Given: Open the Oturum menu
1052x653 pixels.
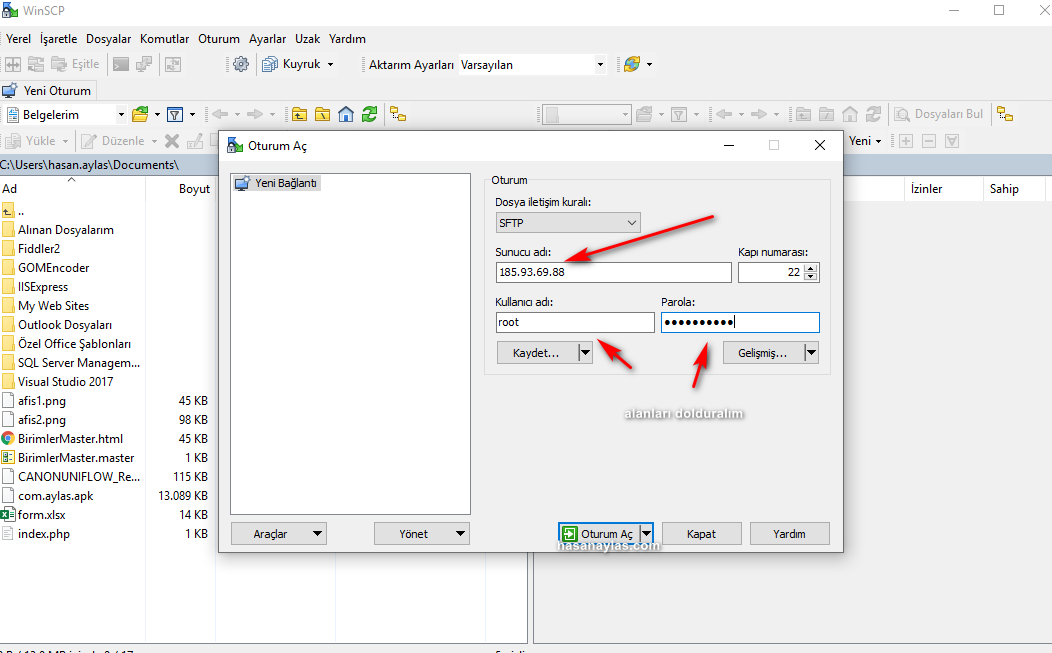Looking at the screenshot, I should tap(219, 39).
